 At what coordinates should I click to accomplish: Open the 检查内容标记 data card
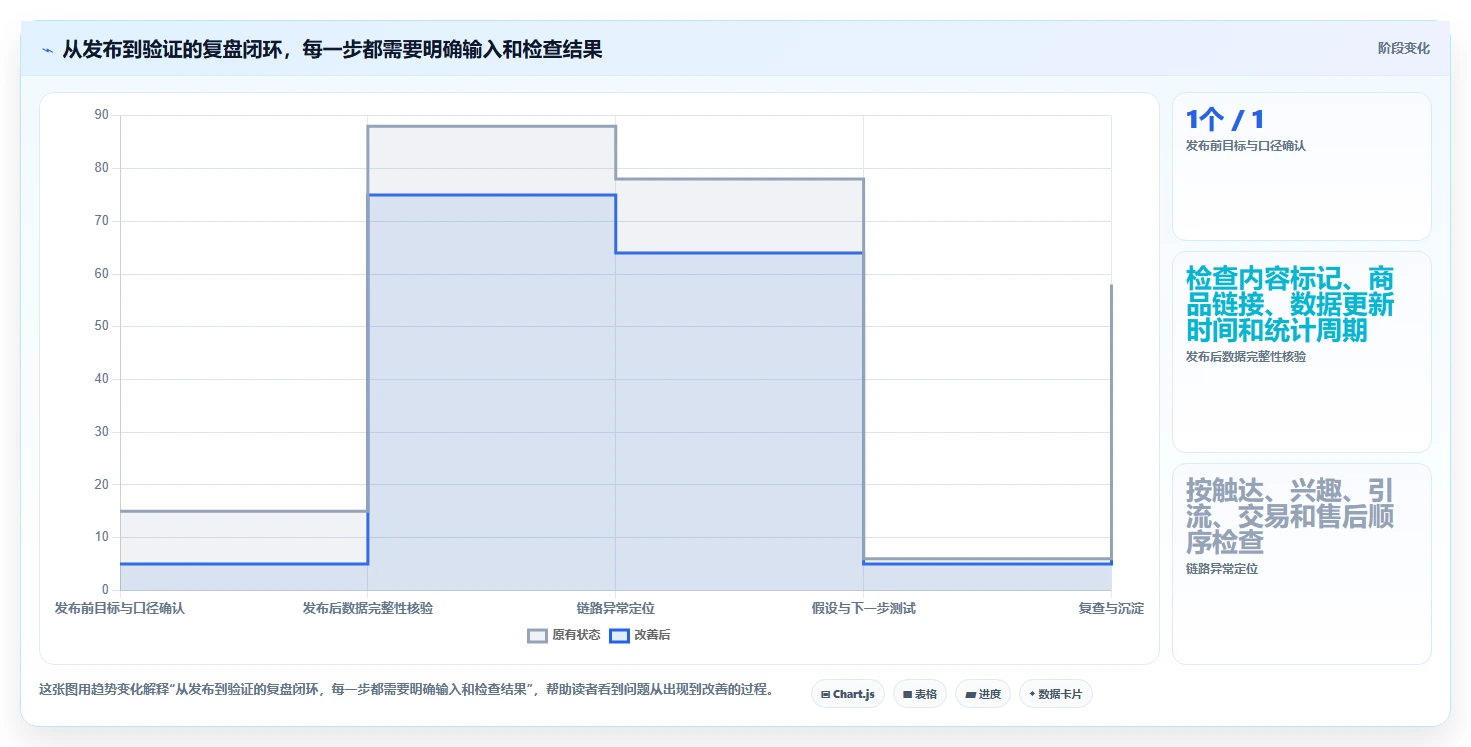[1301, 352]
